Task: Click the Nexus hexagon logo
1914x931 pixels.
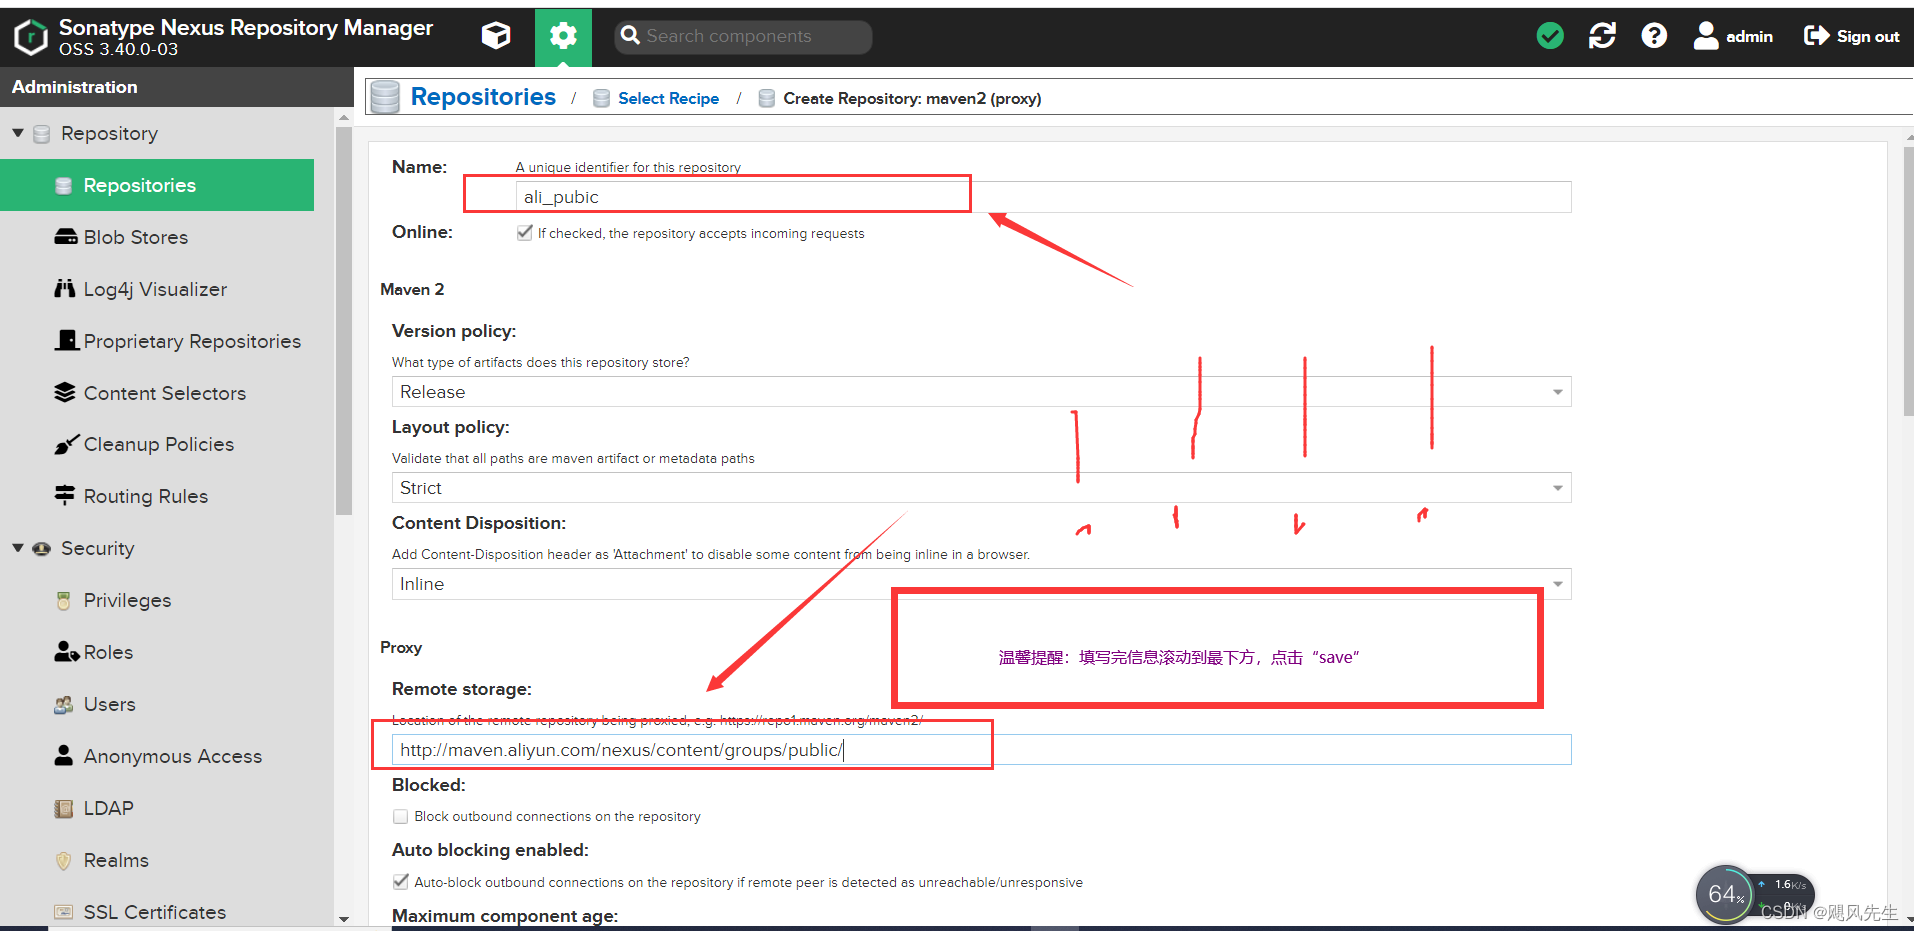Action: click(31, 37)
